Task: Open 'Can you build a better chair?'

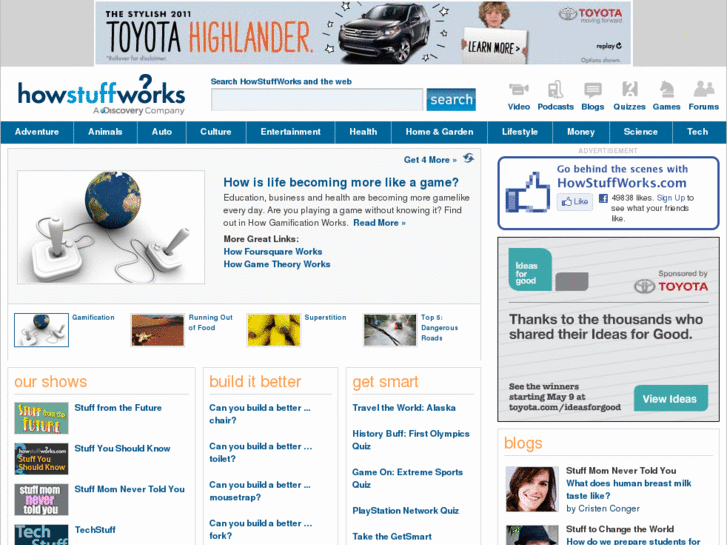Action: pyautogui.click(x=260, y=414)
